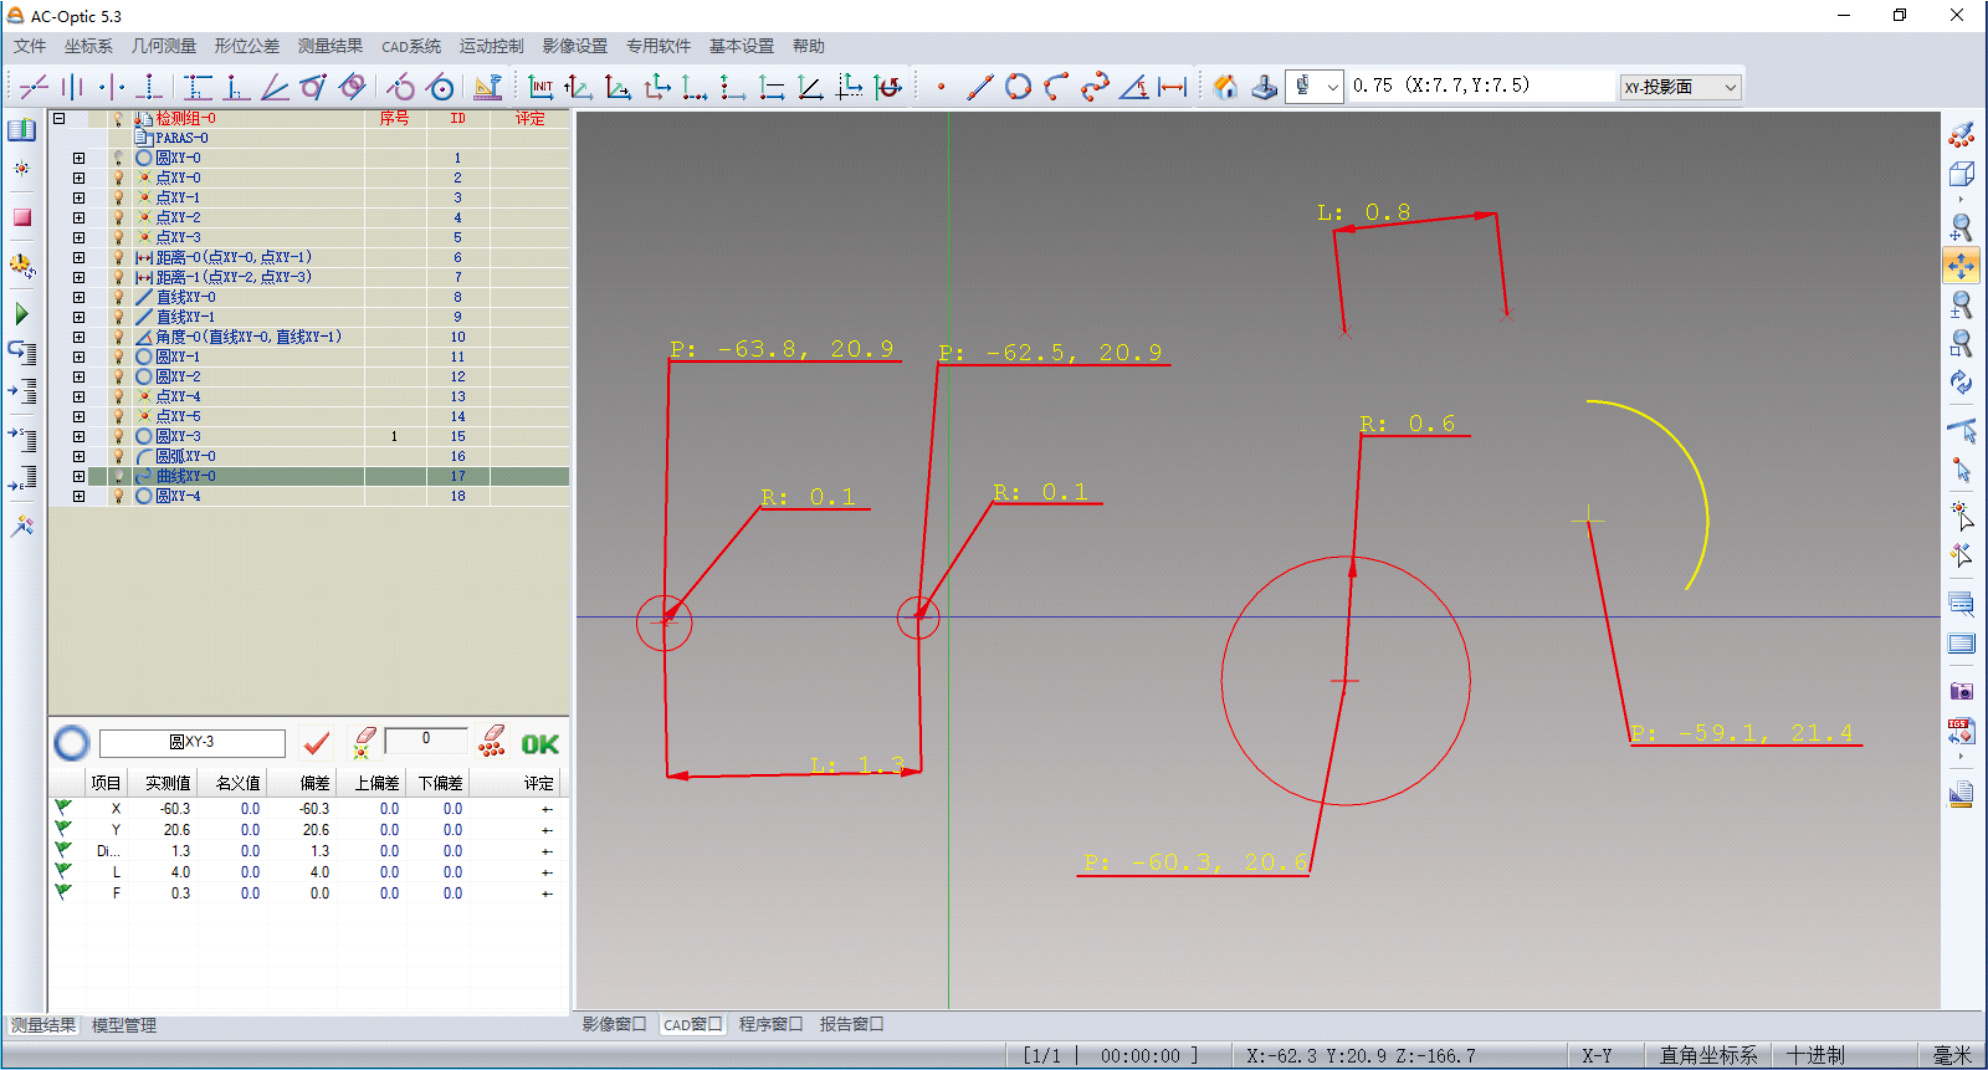This screenshot has width=1988, height=1070.
Task: Toggle lightbulb visibility for 曲线XY-0
Action: [118, 476]
